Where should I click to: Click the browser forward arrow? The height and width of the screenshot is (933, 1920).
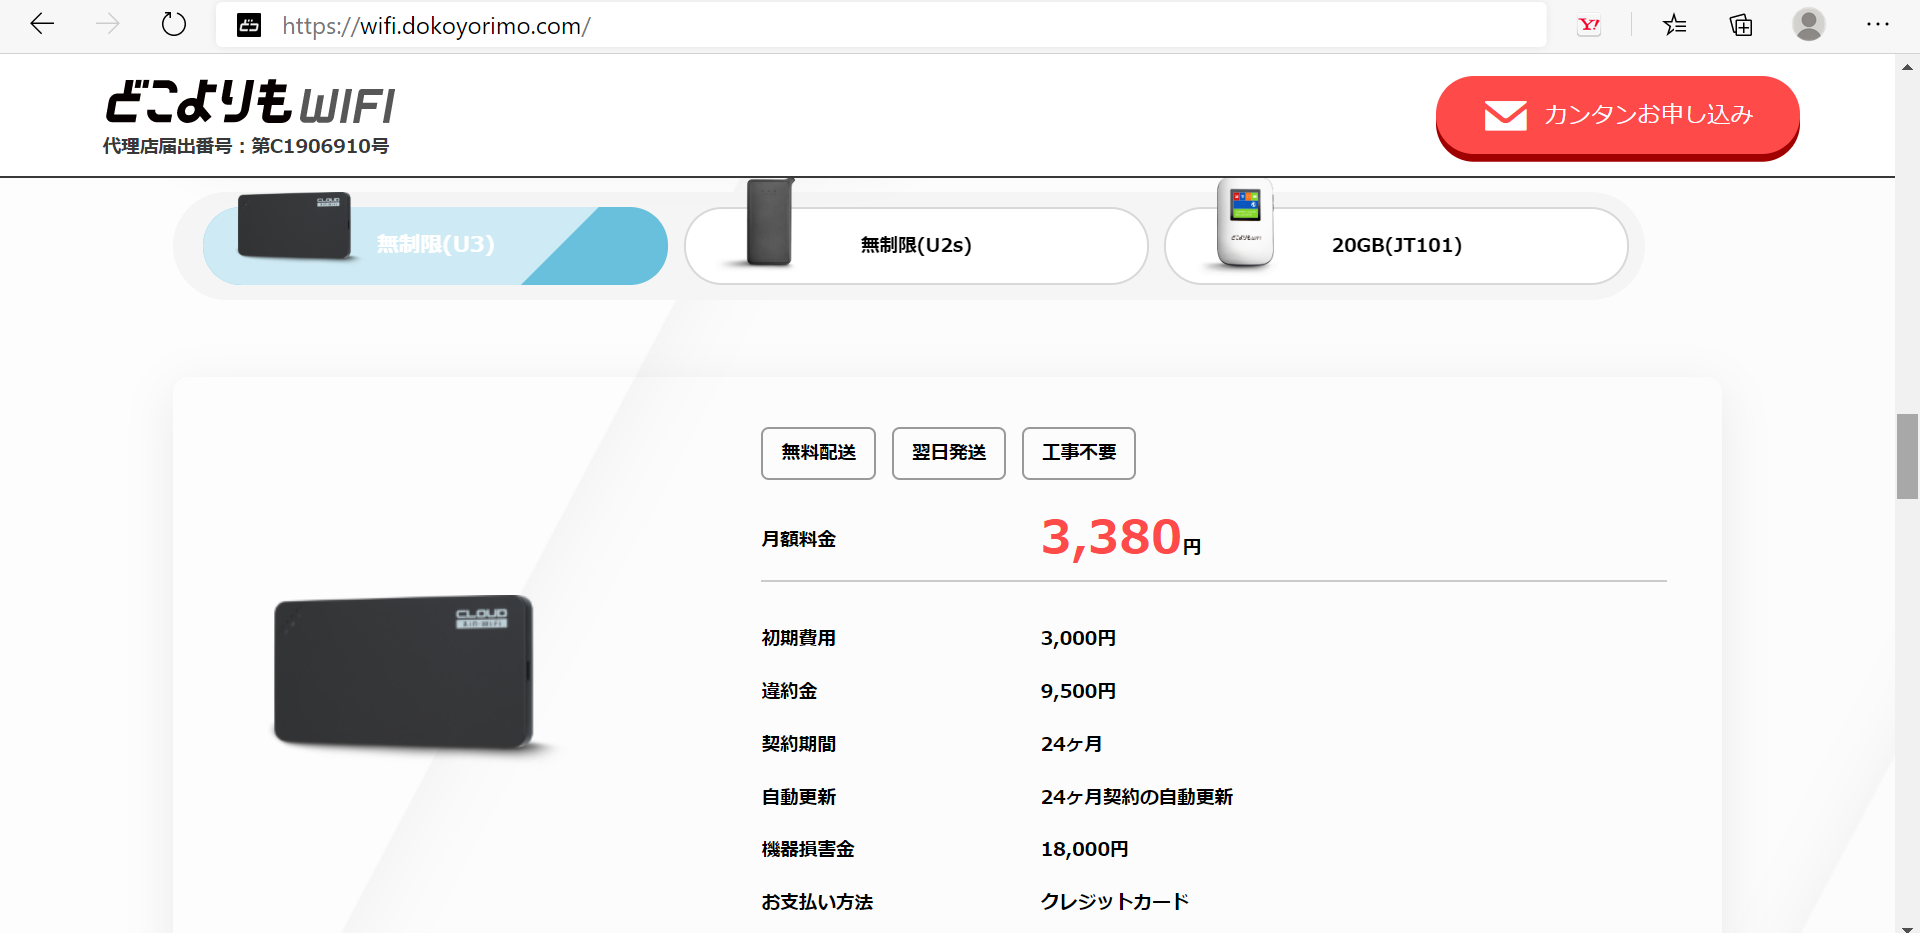click(108, 24)
